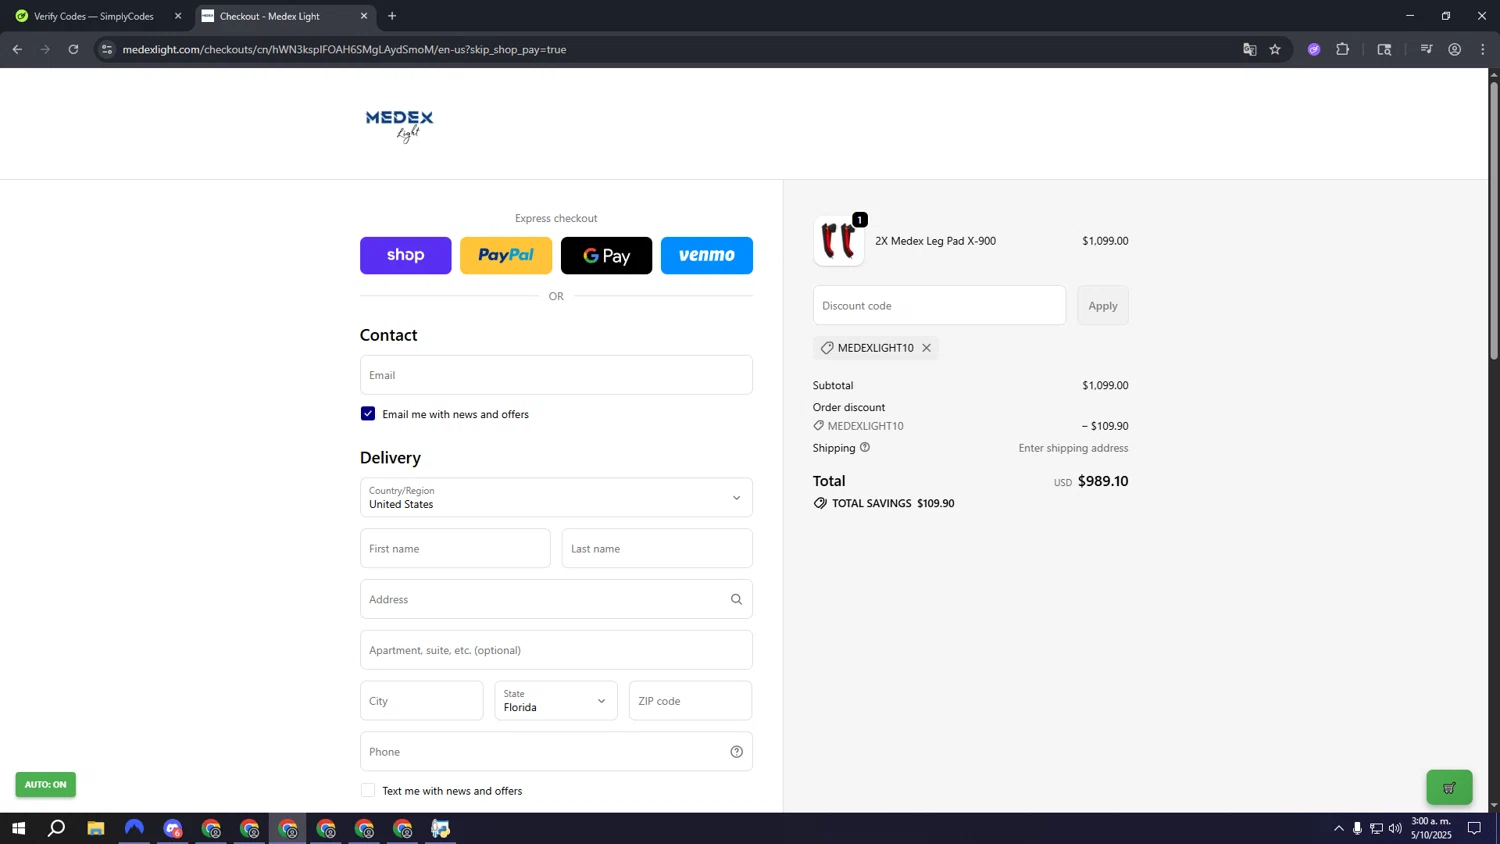Check Text me with news and offers

(x=368, y=791)
